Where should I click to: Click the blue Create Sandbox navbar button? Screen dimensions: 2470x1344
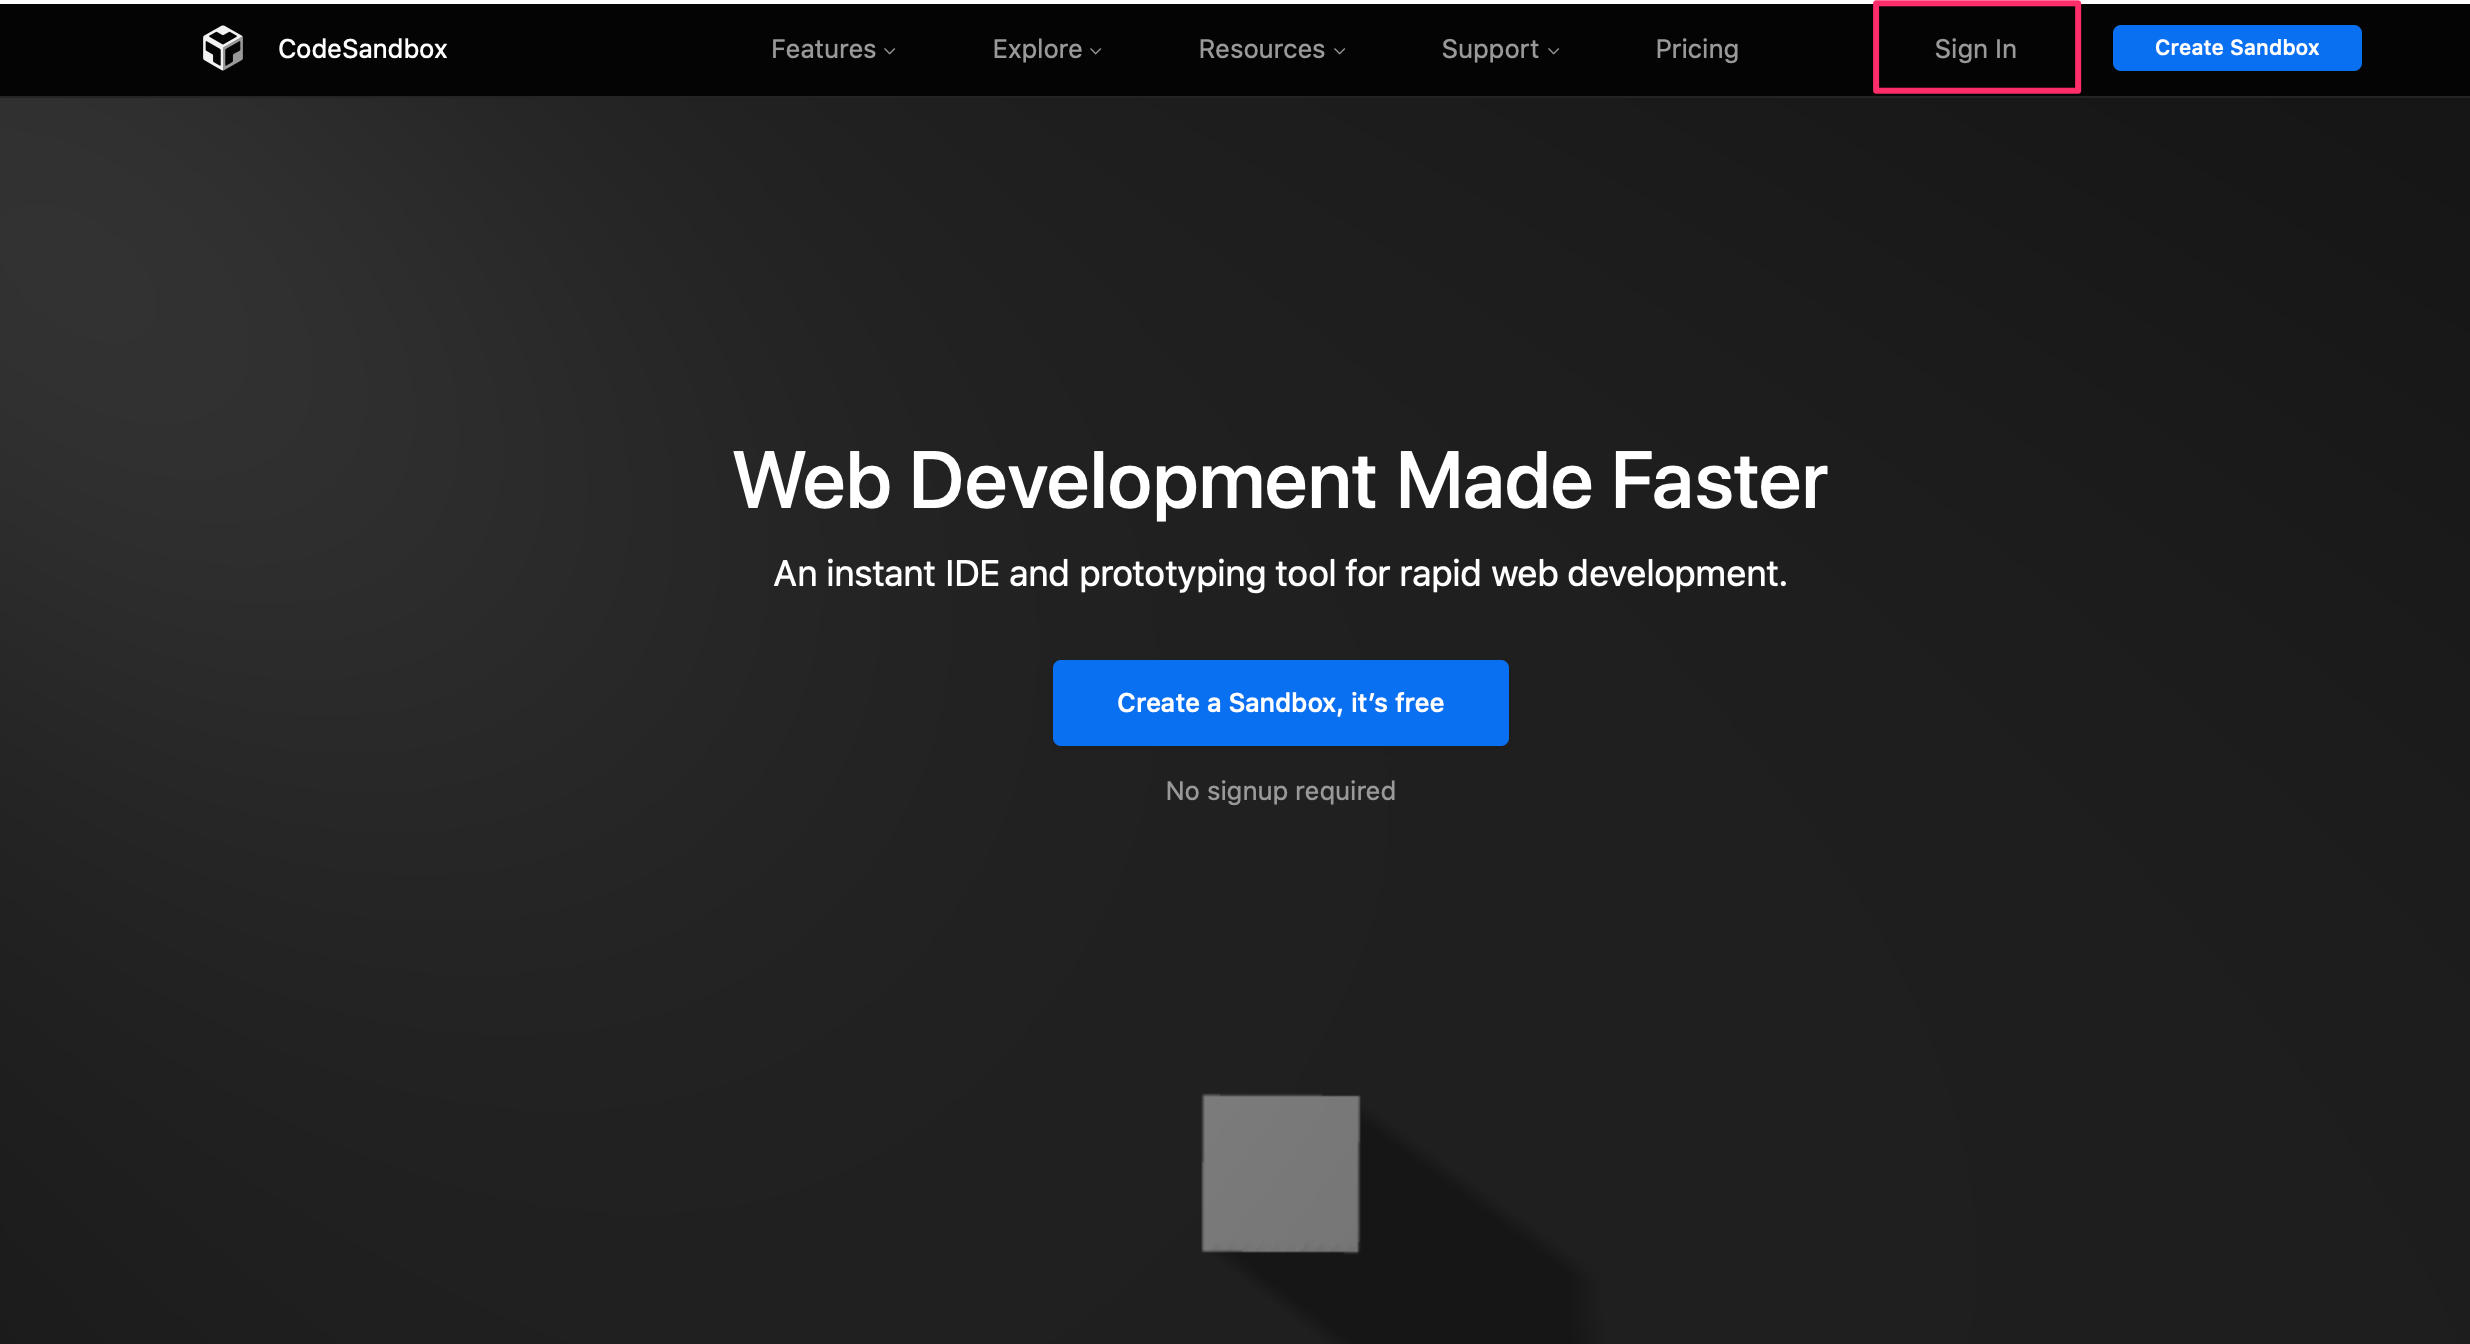pos(2237,47)
